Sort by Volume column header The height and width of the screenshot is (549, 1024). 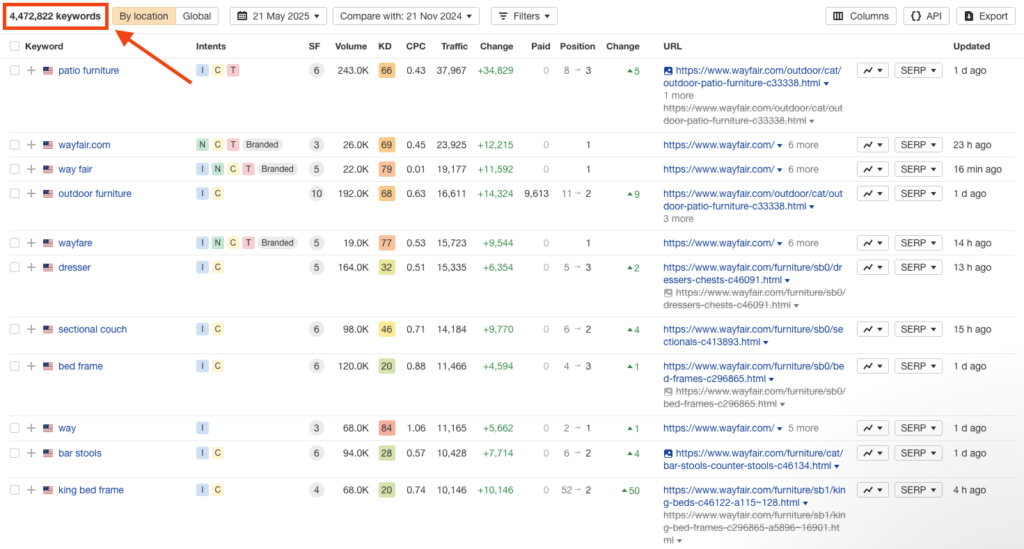coord(351,46)
